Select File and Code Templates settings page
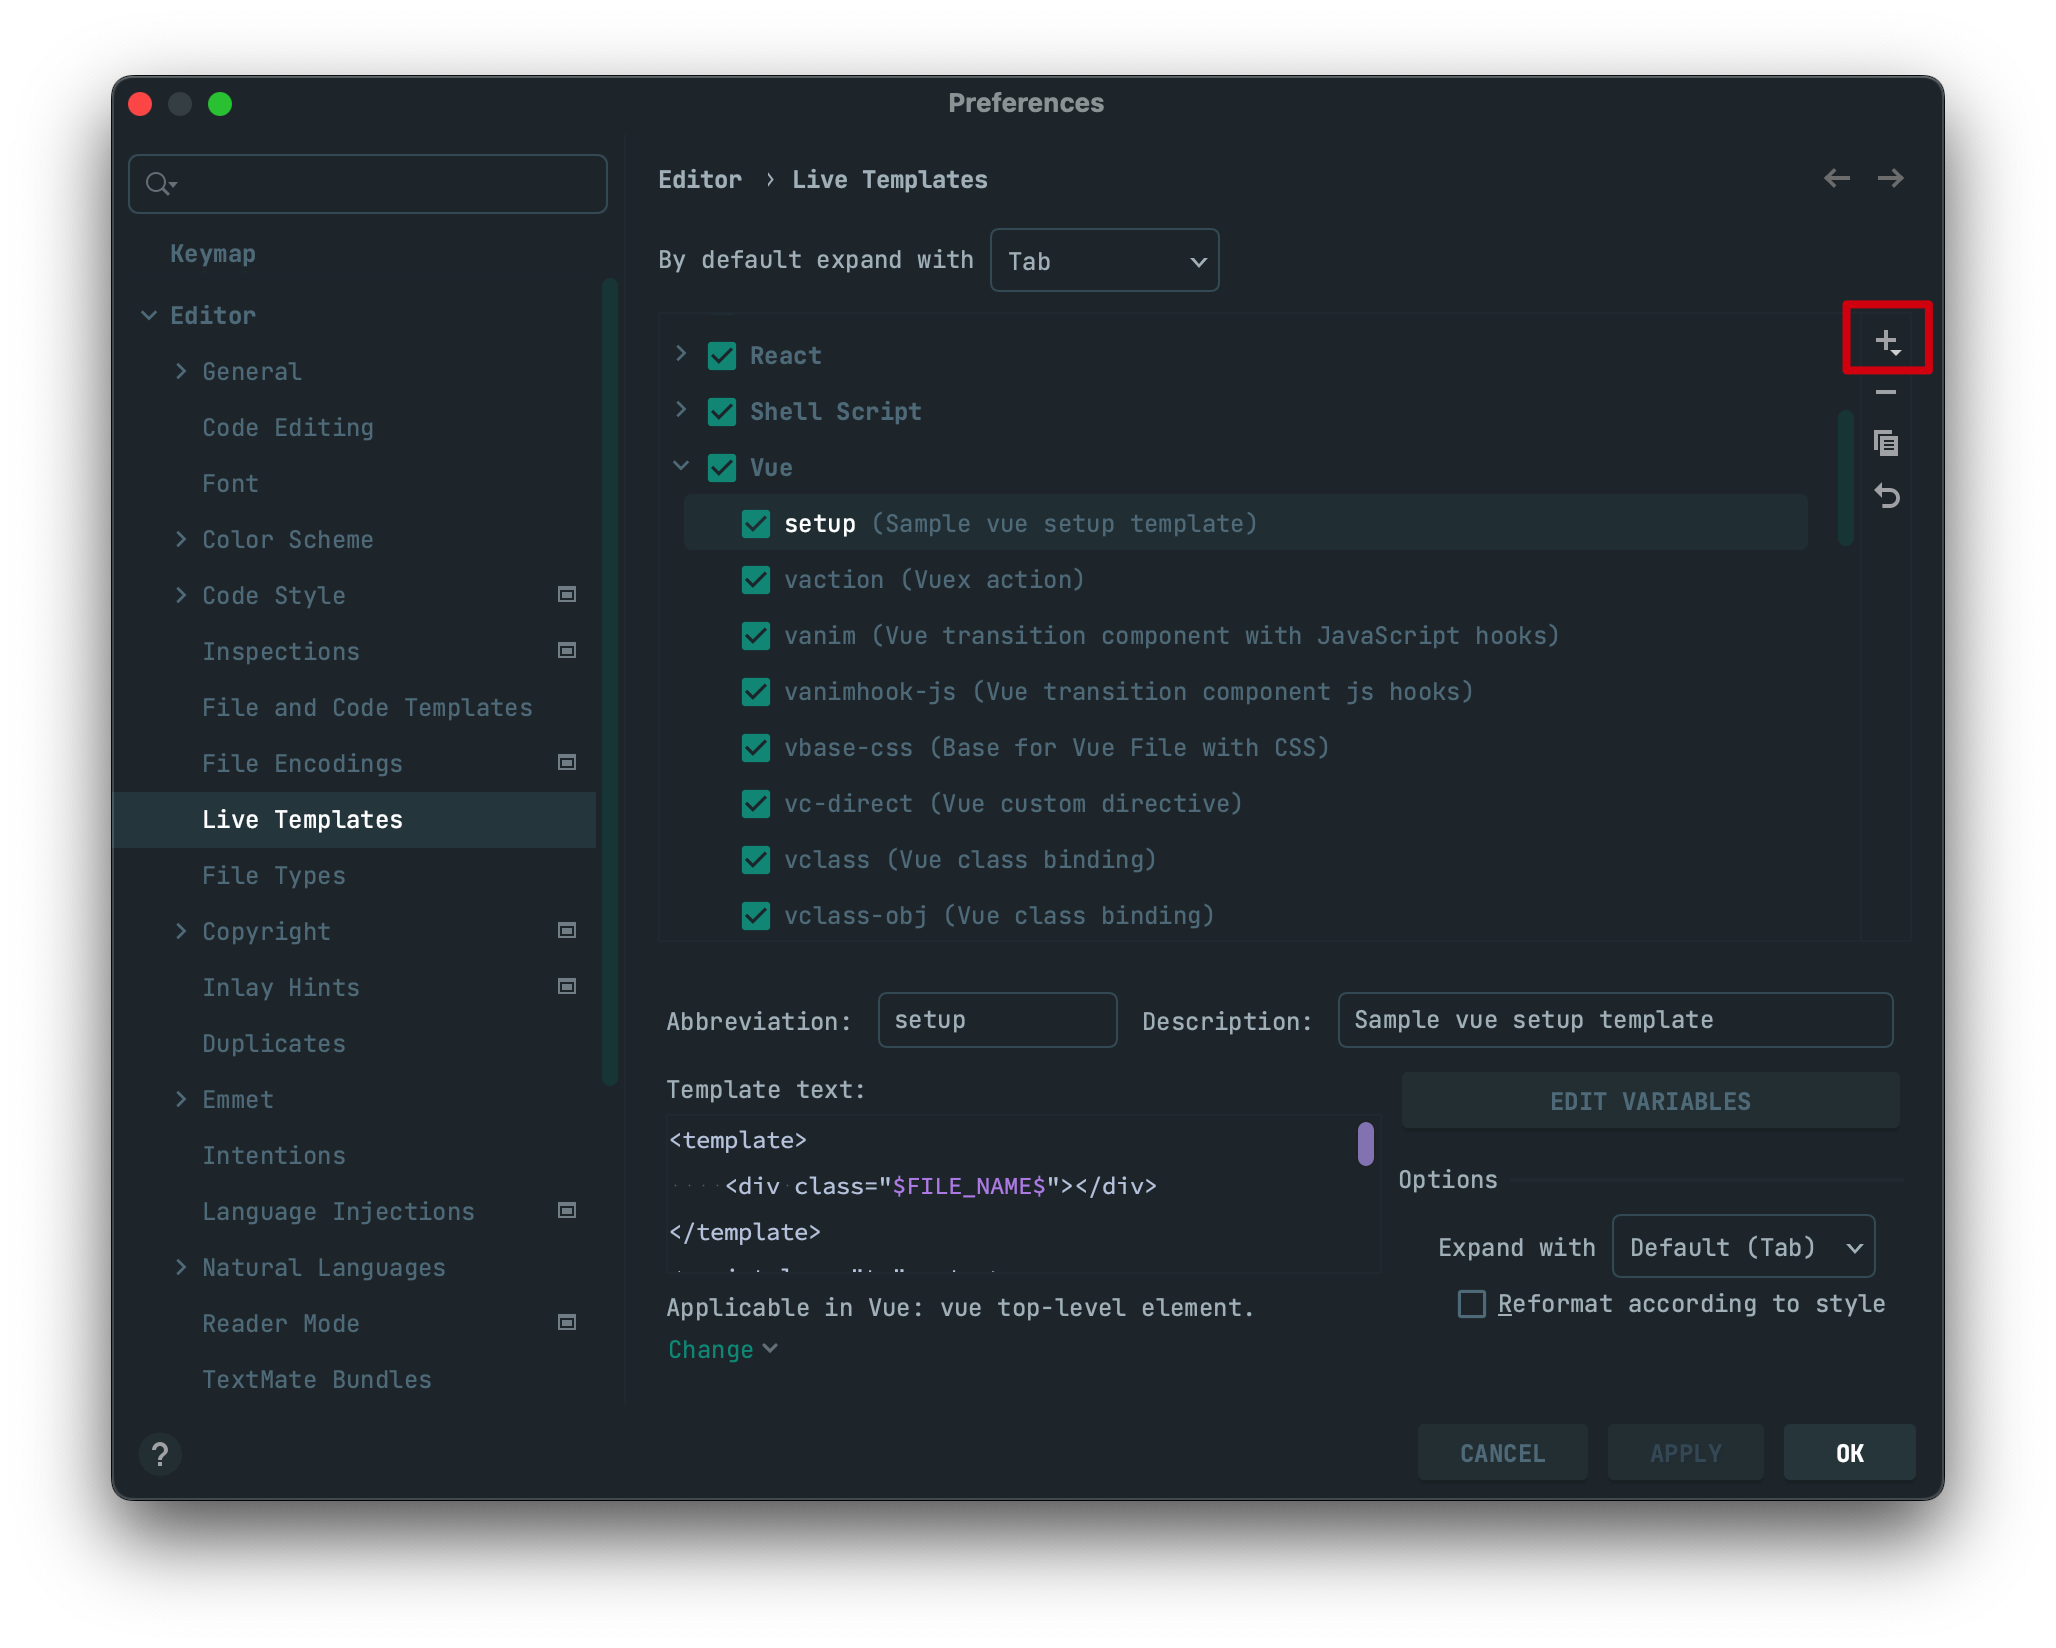The width and height of the screenshot is (2056, 1648). 367,708
